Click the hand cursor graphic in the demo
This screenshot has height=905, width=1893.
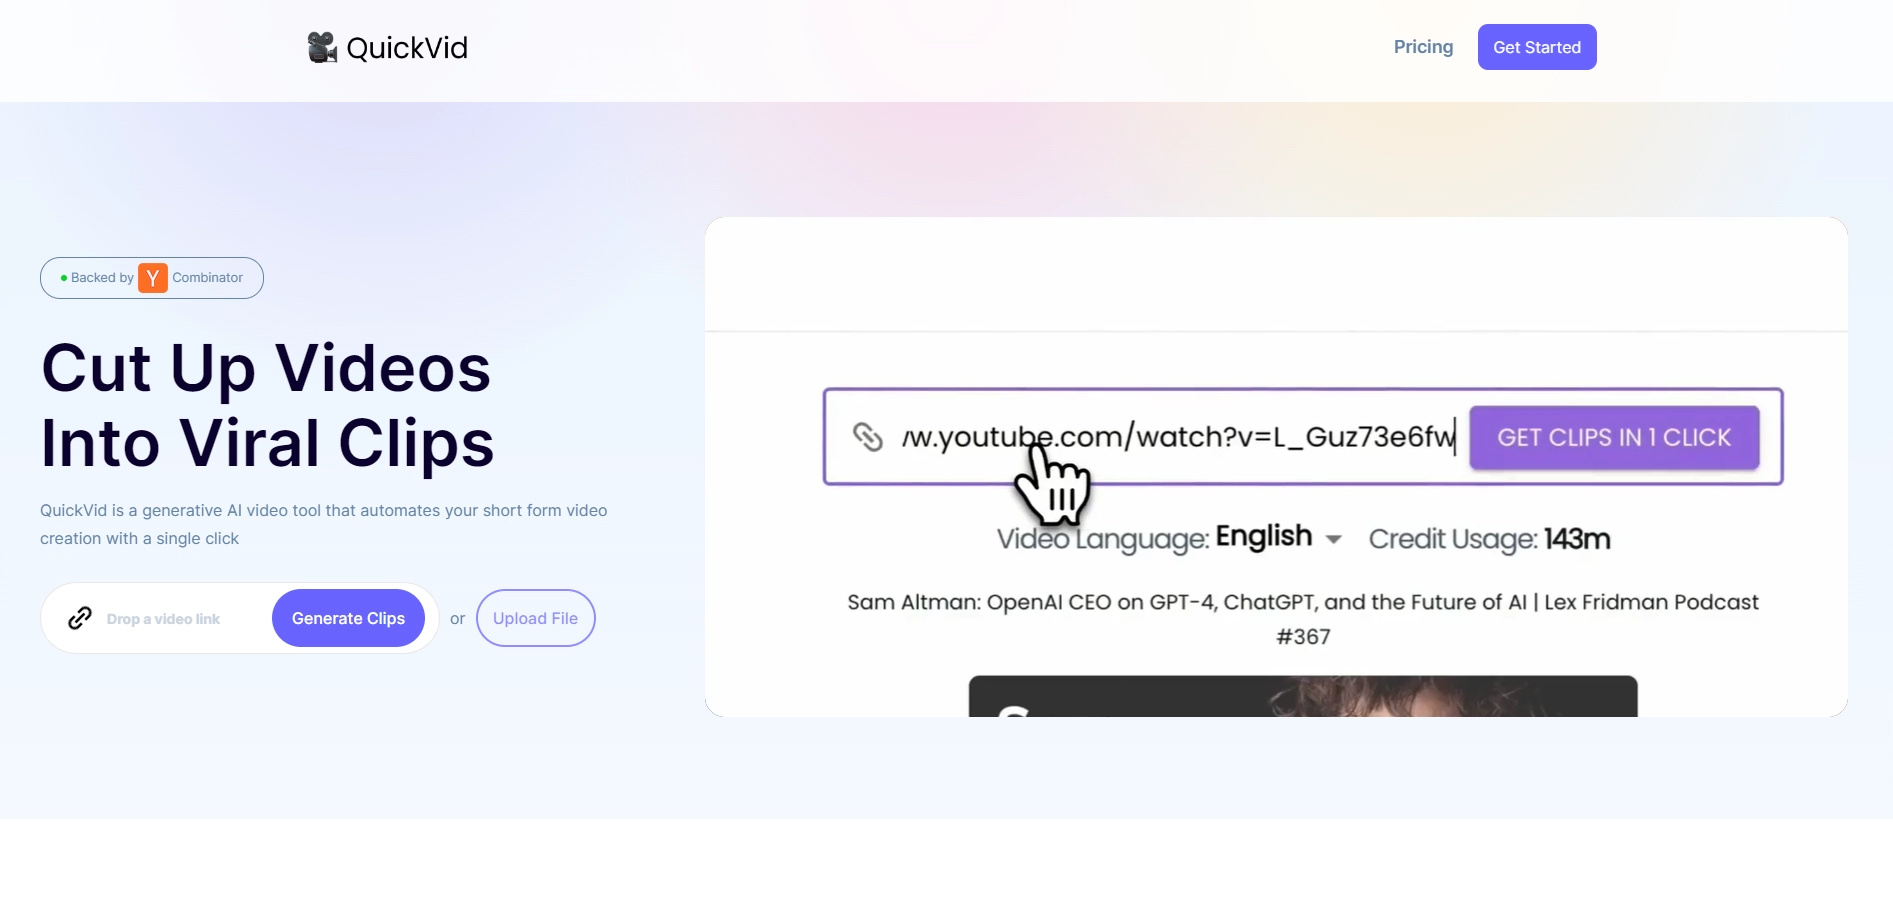pos(1052,485)
